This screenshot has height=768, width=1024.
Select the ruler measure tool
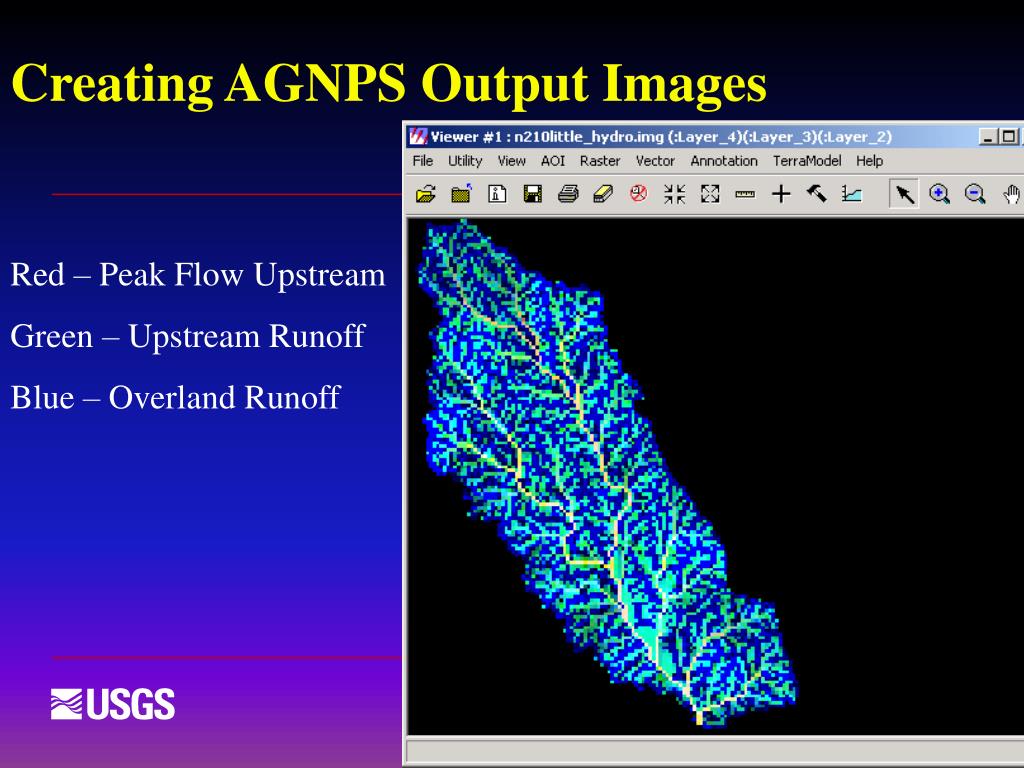(744, 194)
